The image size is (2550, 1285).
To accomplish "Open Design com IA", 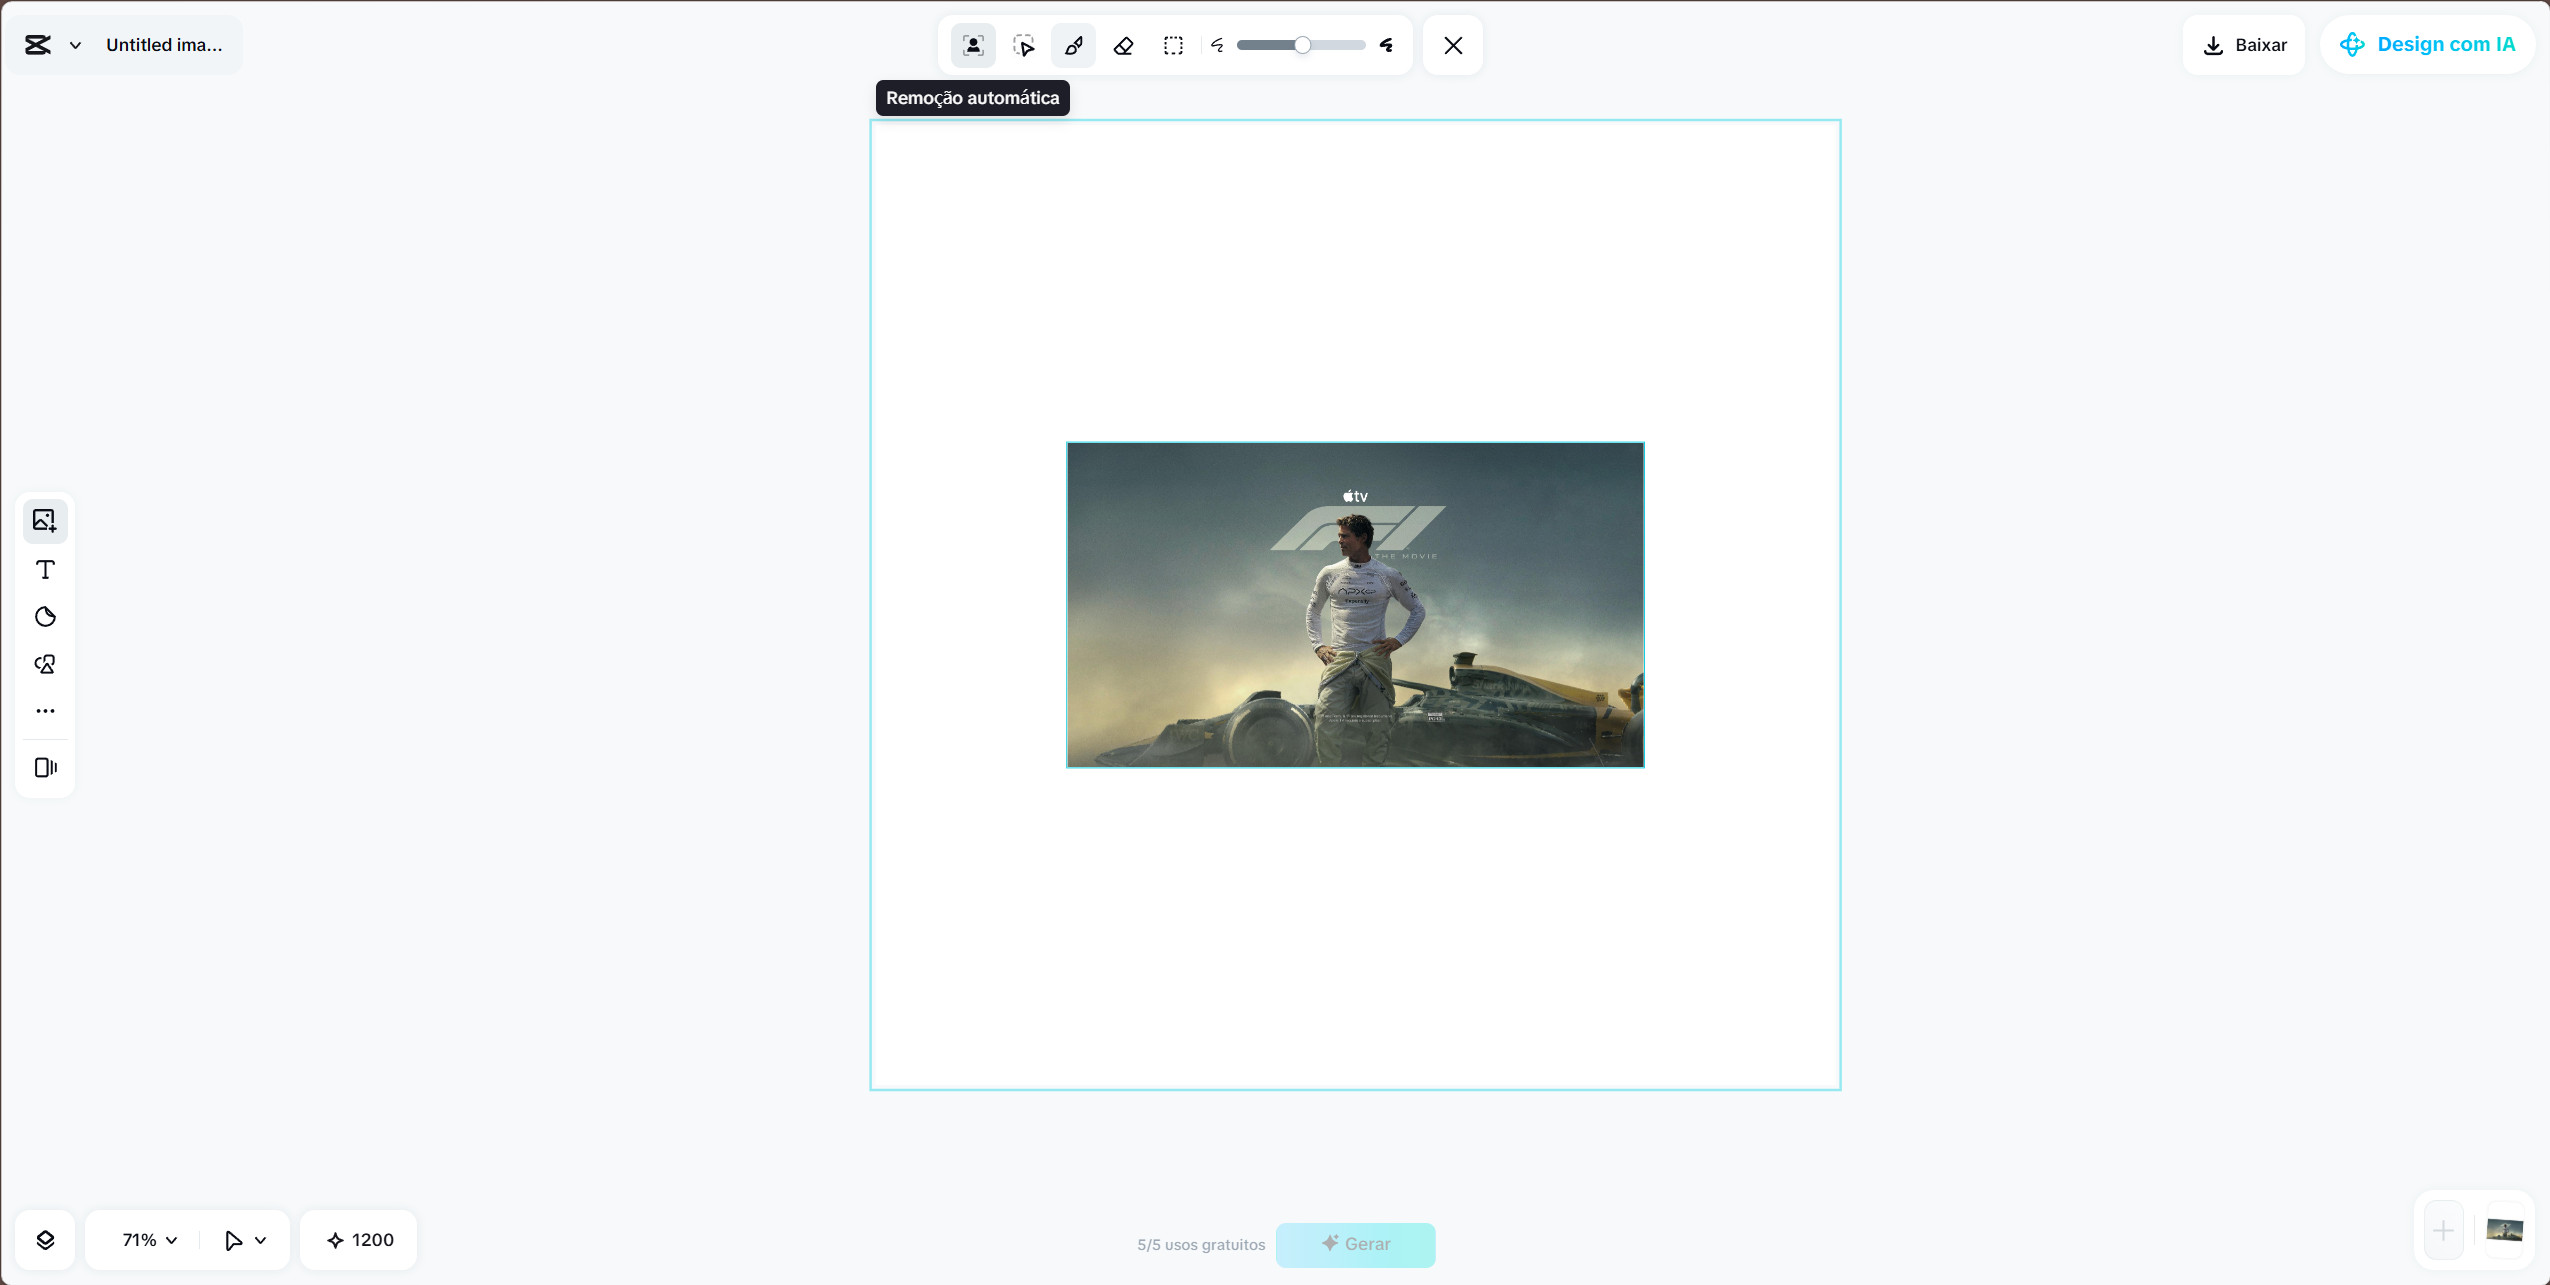I will (2427, 45).
